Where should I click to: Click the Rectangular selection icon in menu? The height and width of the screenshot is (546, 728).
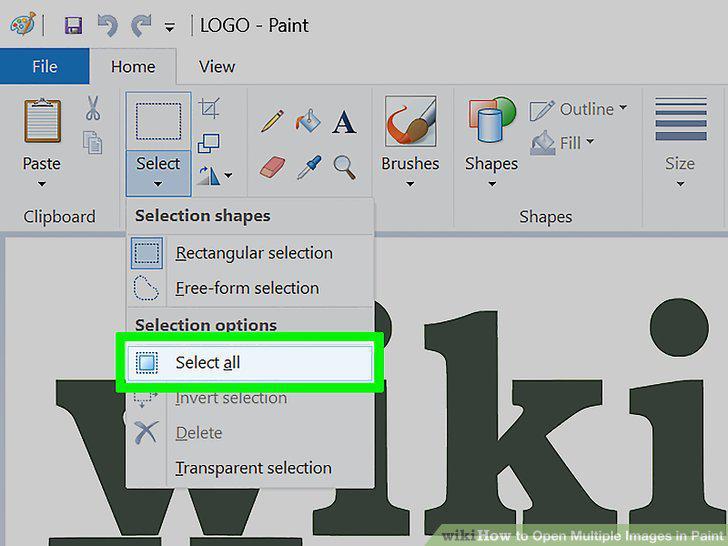coord(147,253)
